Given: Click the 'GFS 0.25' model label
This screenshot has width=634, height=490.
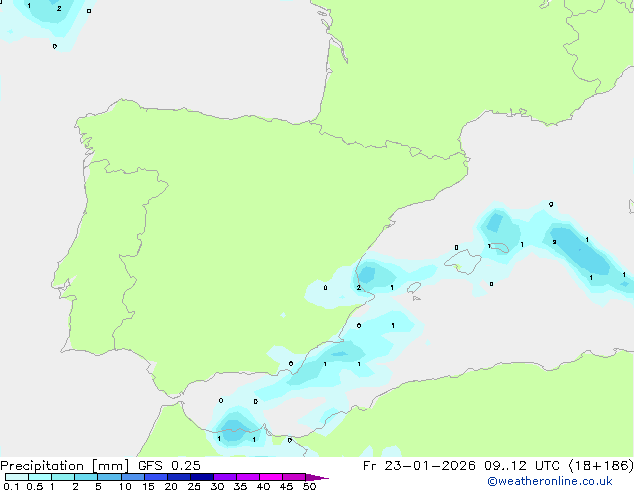Looking at the screenshot, I should point(169,466).
